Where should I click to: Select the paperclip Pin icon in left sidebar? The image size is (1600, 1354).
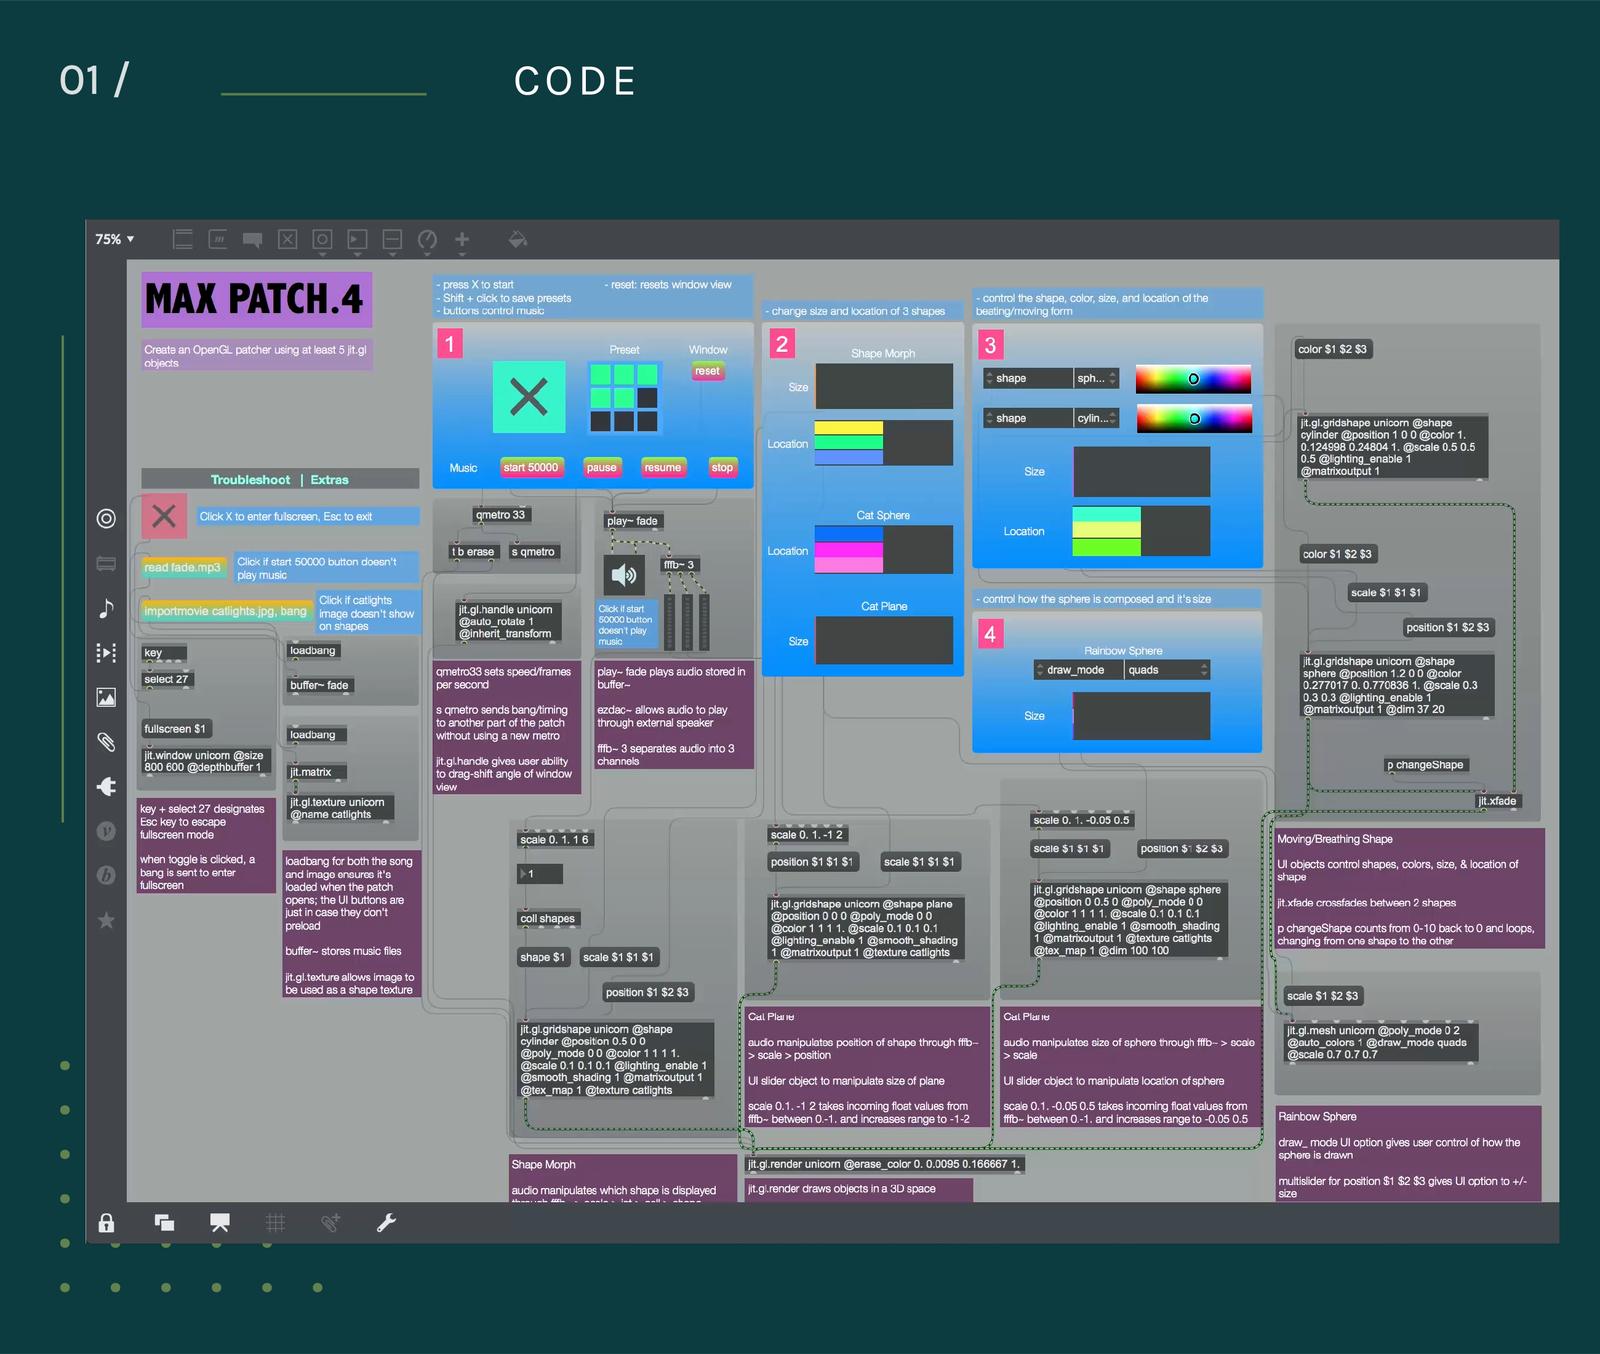[106, 742]
